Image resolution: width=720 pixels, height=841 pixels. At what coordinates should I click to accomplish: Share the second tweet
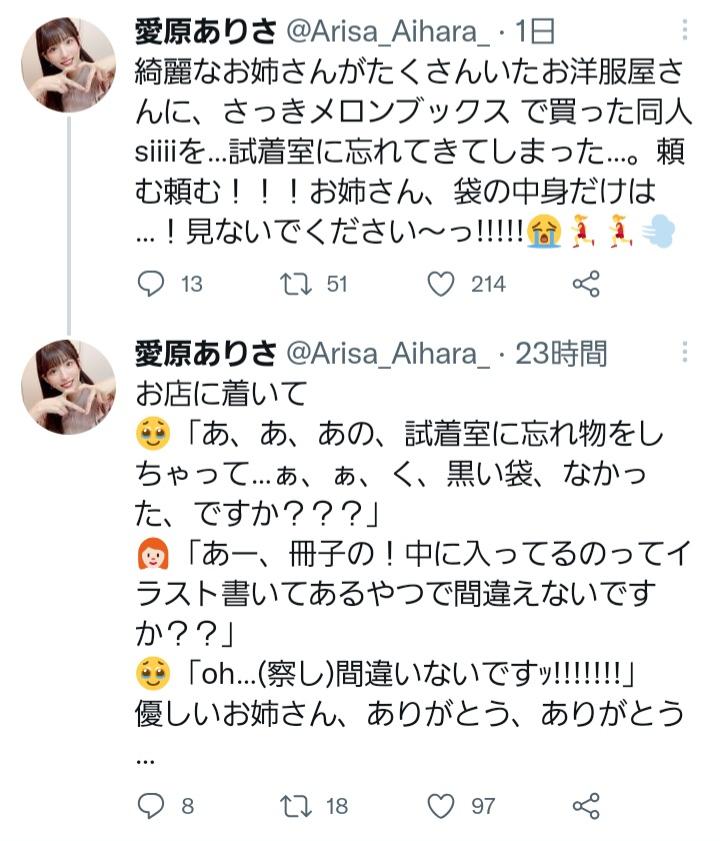tap(586, 805)
